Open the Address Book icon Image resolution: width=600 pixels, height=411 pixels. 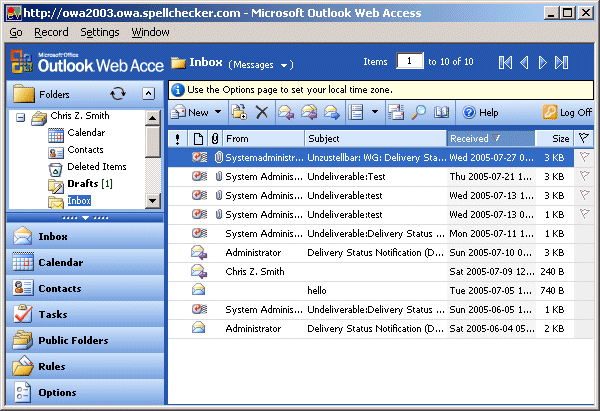[441, 113]
